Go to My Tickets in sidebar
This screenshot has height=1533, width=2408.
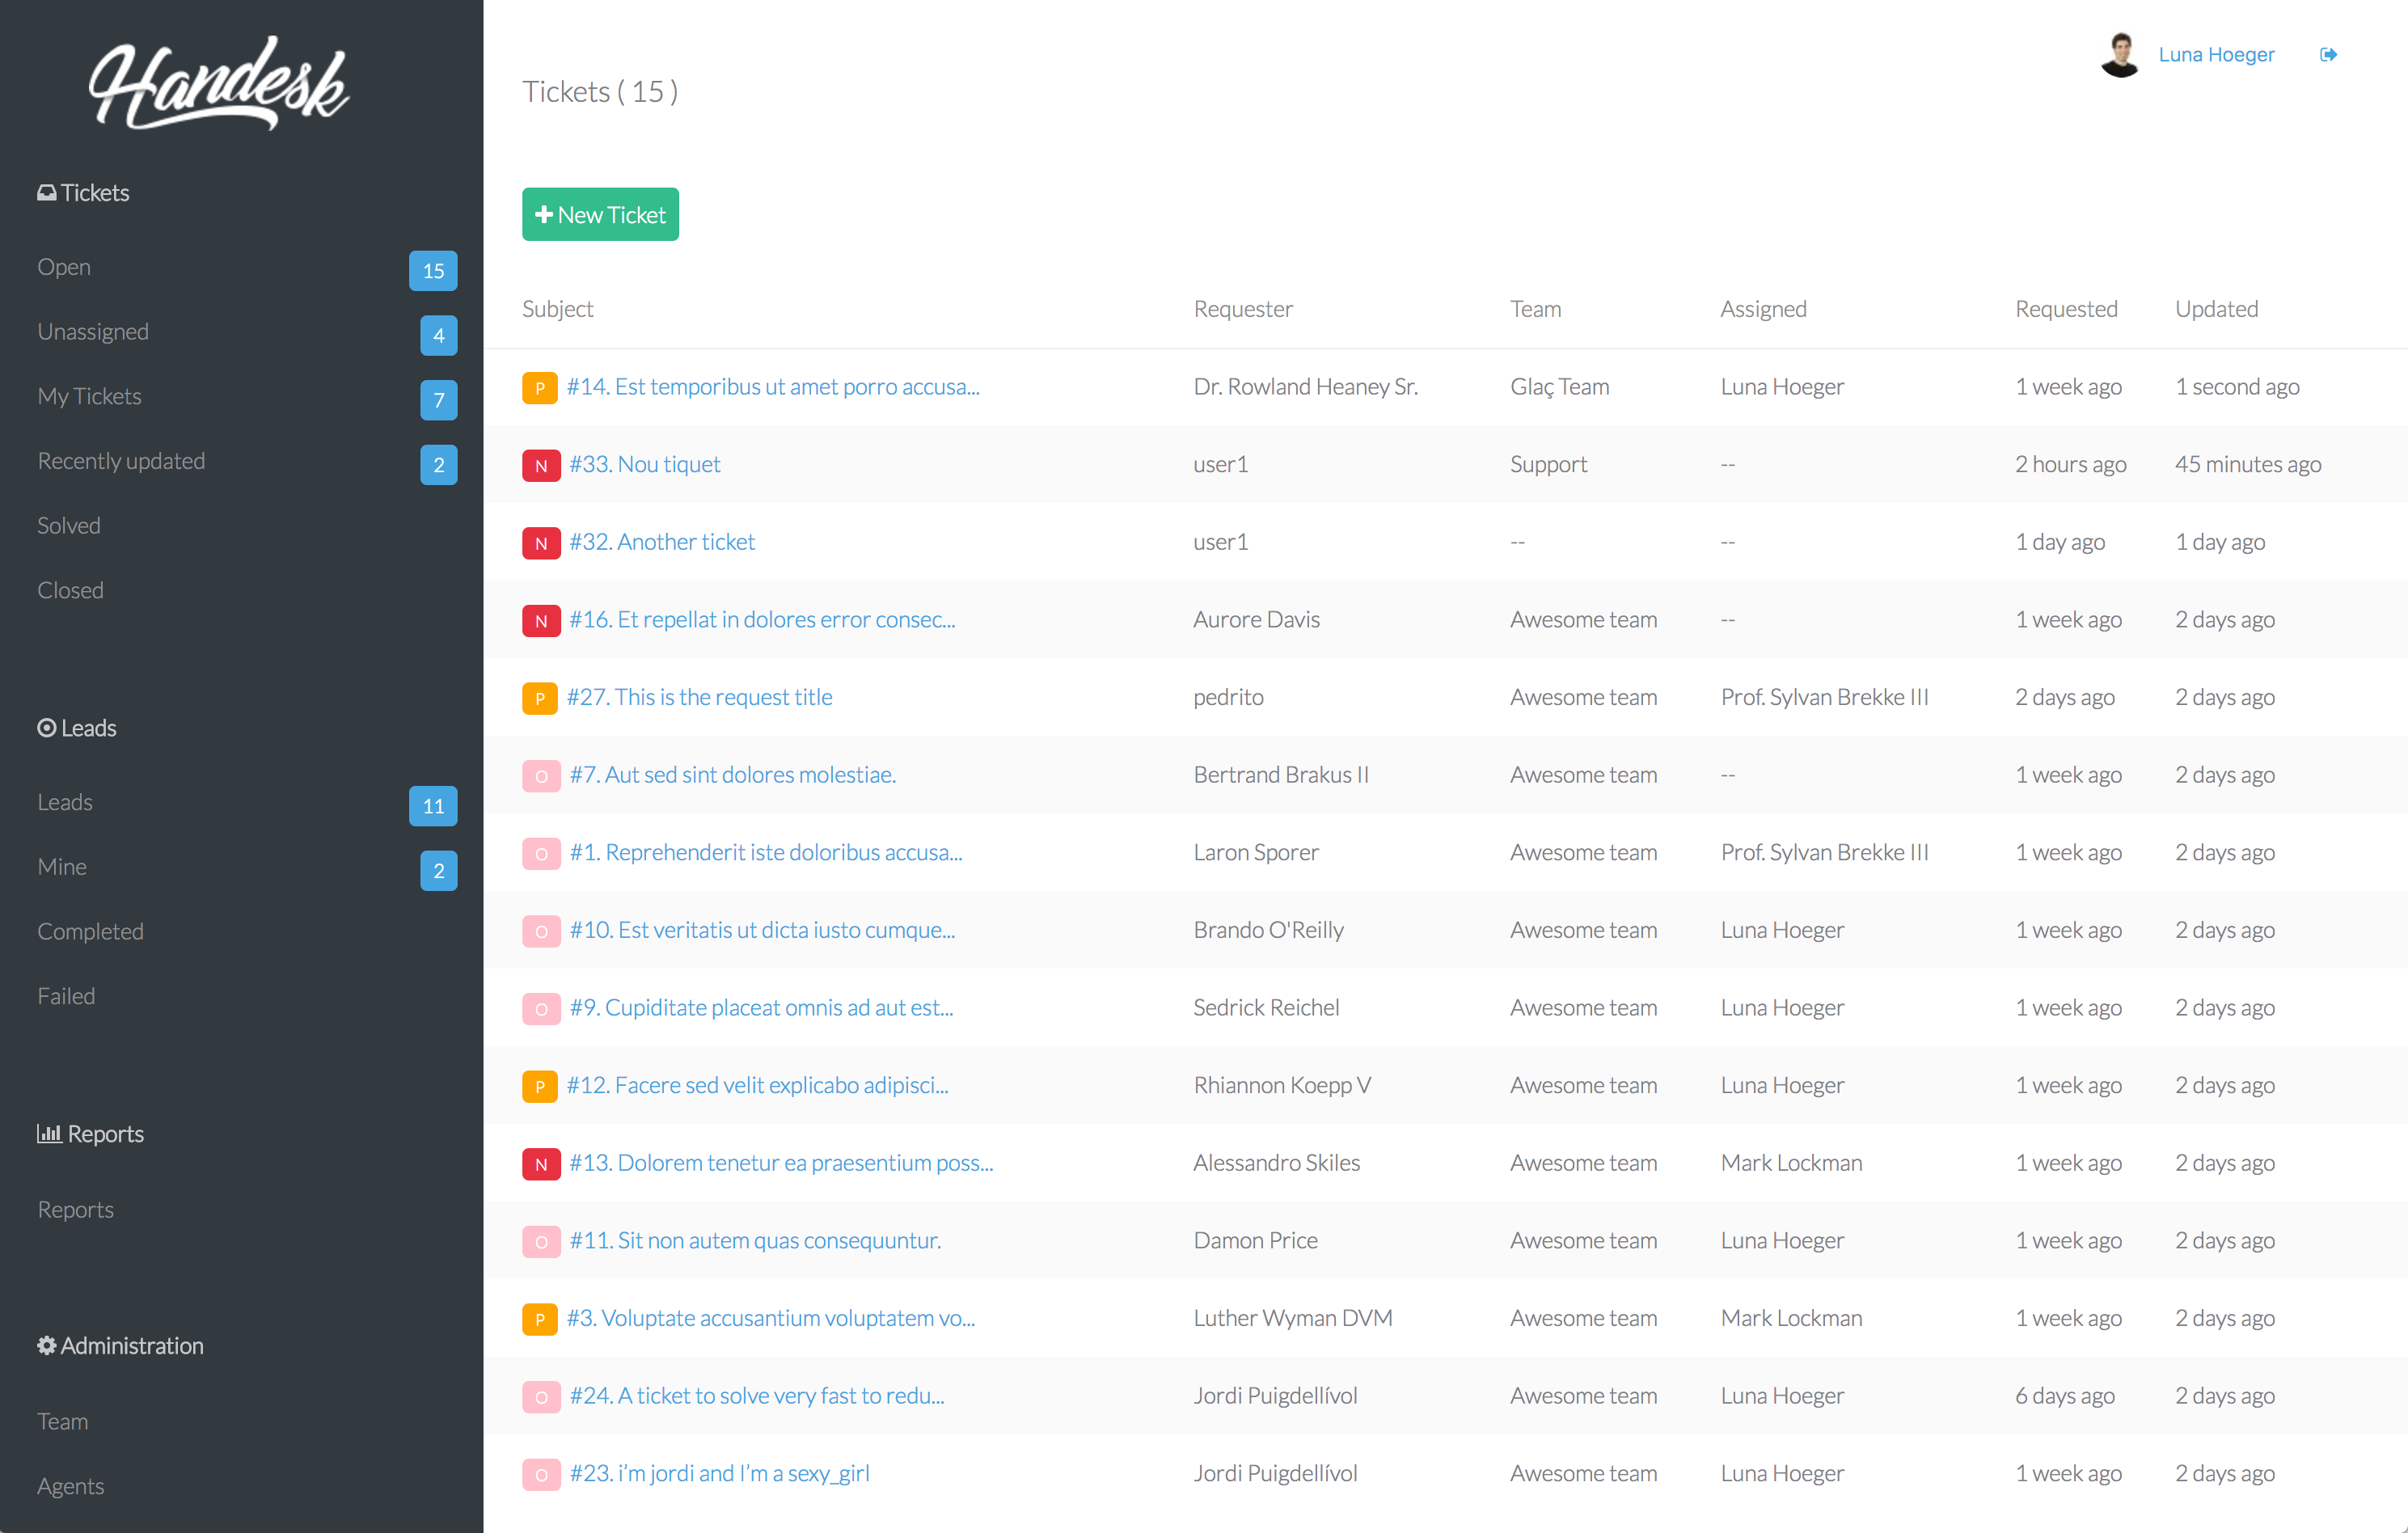point(89,396)
